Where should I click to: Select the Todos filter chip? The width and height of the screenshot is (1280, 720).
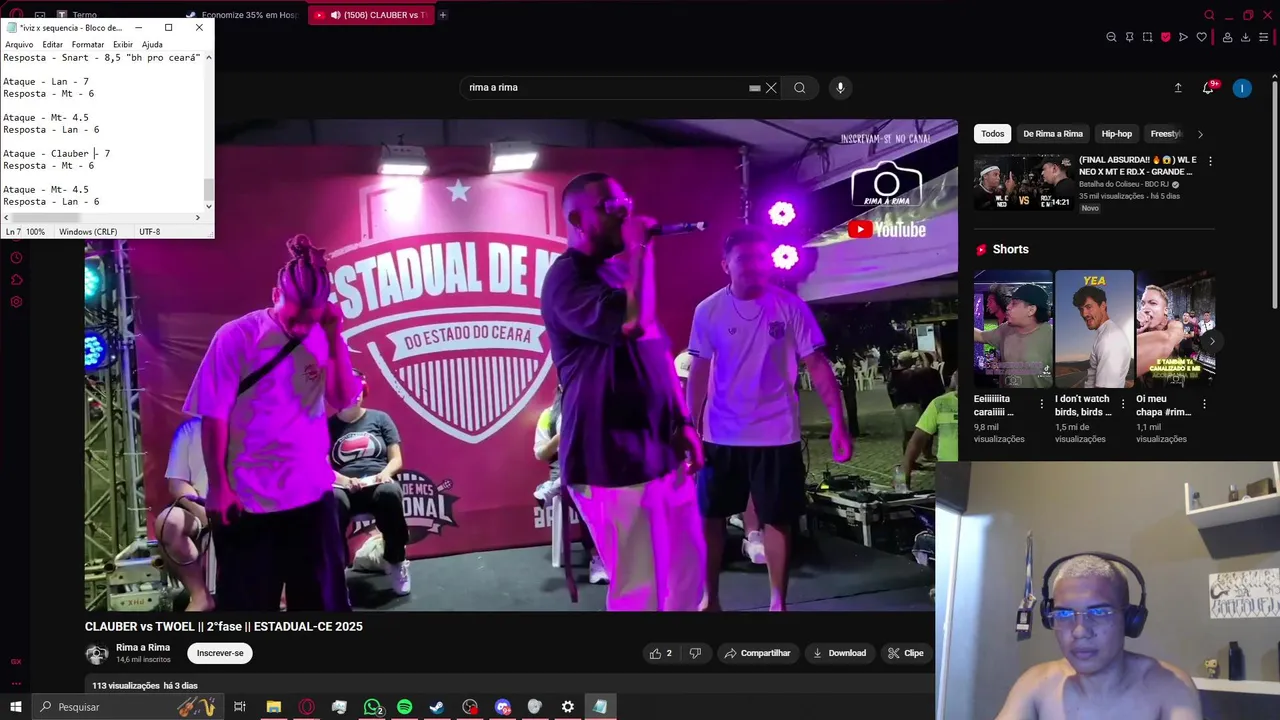coord(992,134)
